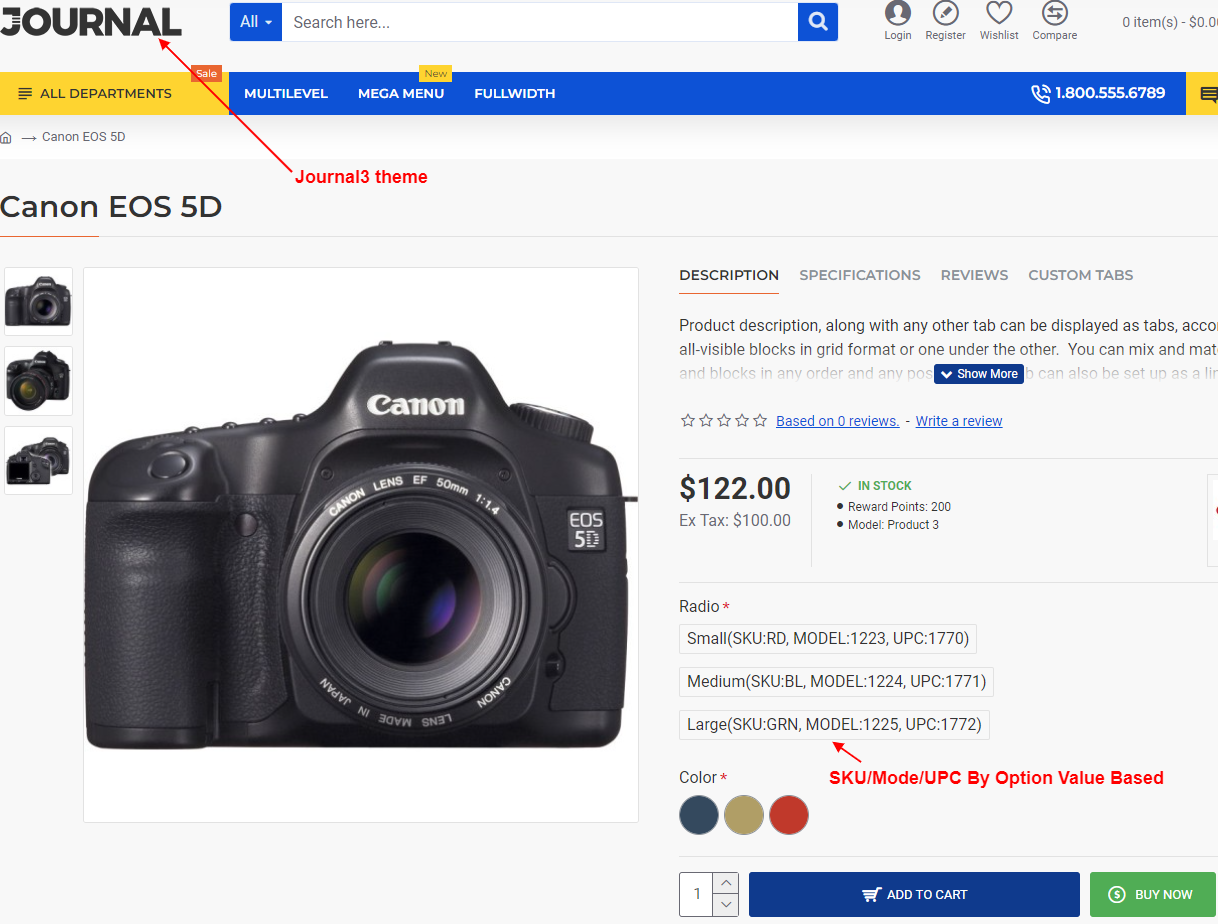The height and width of the screenshot is (924, 1218).
Task: Increase quantity with the up arrow
Action: click(726, 884)
